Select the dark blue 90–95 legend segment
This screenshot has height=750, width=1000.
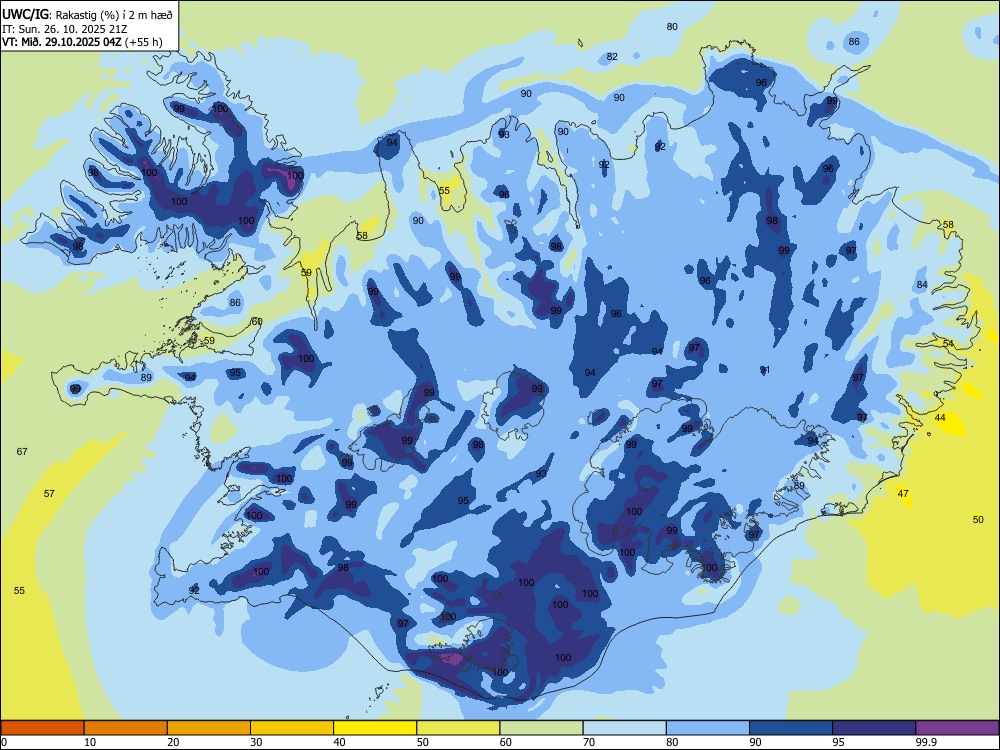(791, 728)
